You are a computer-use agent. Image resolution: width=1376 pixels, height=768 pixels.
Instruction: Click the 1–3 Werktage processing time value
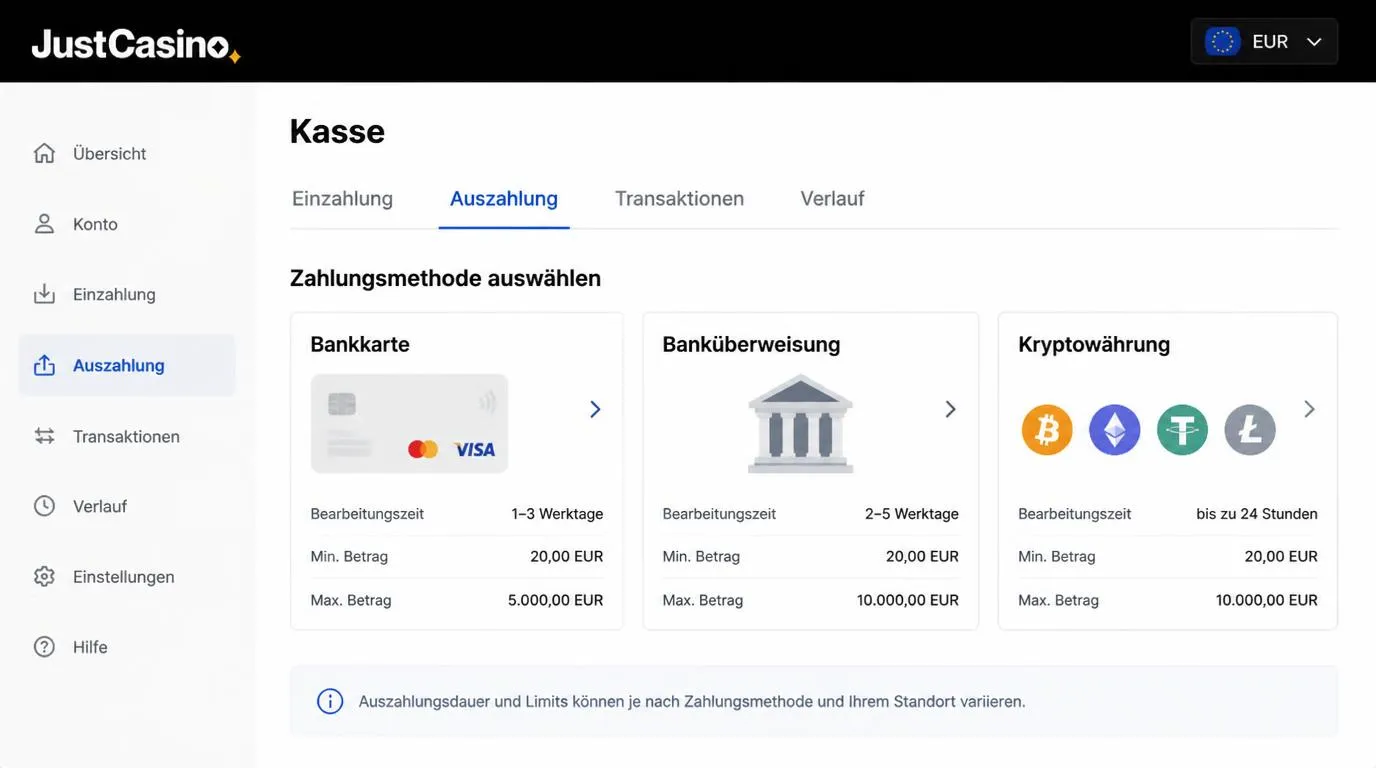(557, 514)
